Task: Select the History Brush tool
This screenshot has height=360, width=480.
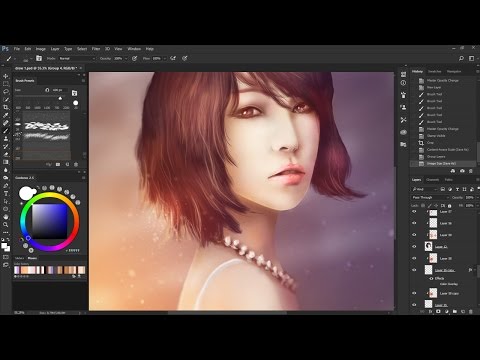Action: (6, 147)
